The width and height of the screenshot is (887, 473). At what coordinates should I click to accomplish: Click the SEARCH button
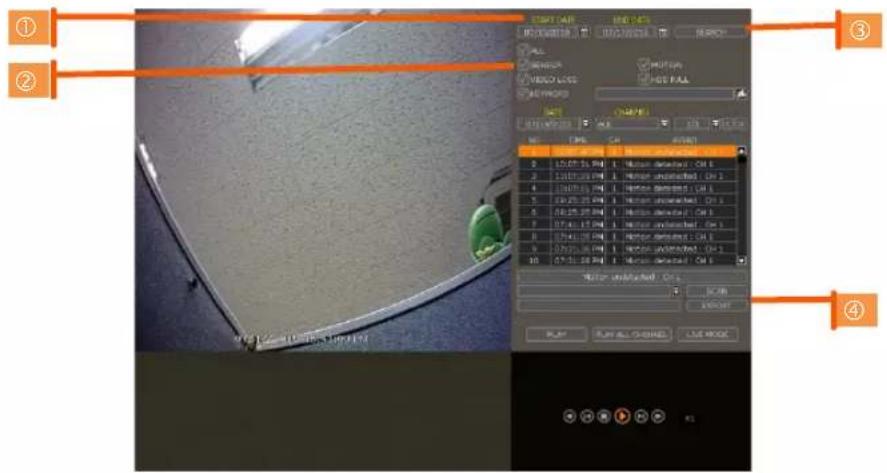click(x=711, y=33)
